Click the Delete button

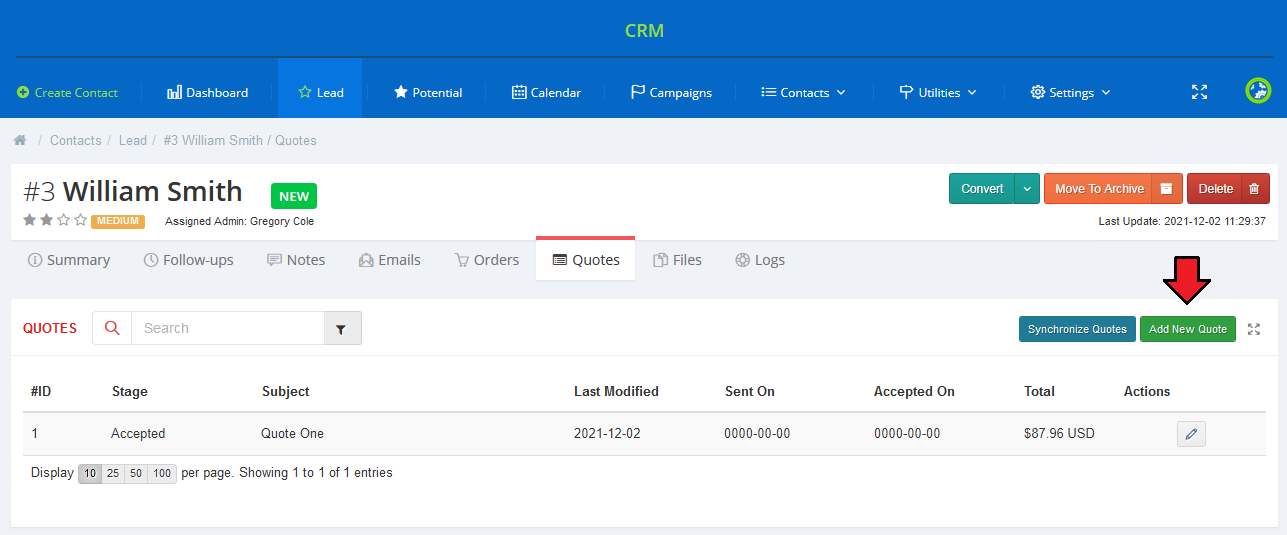(1215, 189)
